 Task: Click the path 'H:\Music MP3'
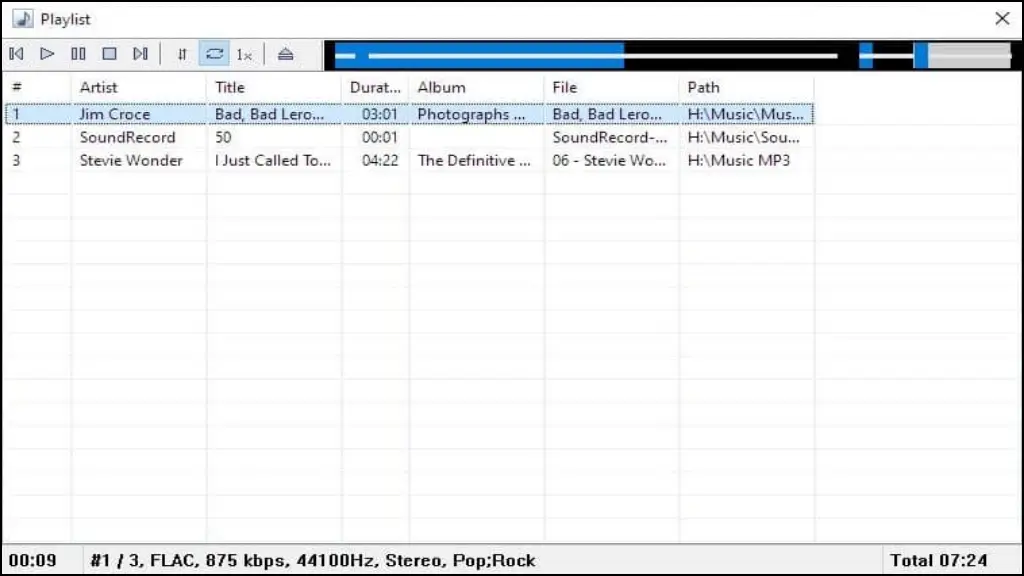pos(739,161)
